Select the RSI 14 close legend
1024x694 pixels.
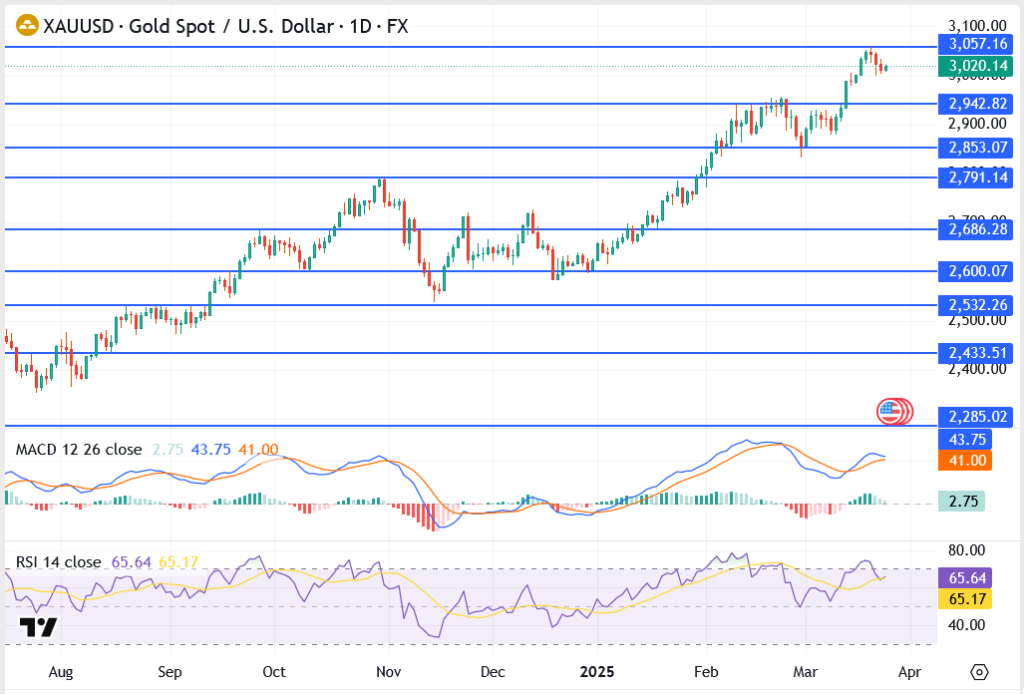pyautogui.click(x=58, y=562)
